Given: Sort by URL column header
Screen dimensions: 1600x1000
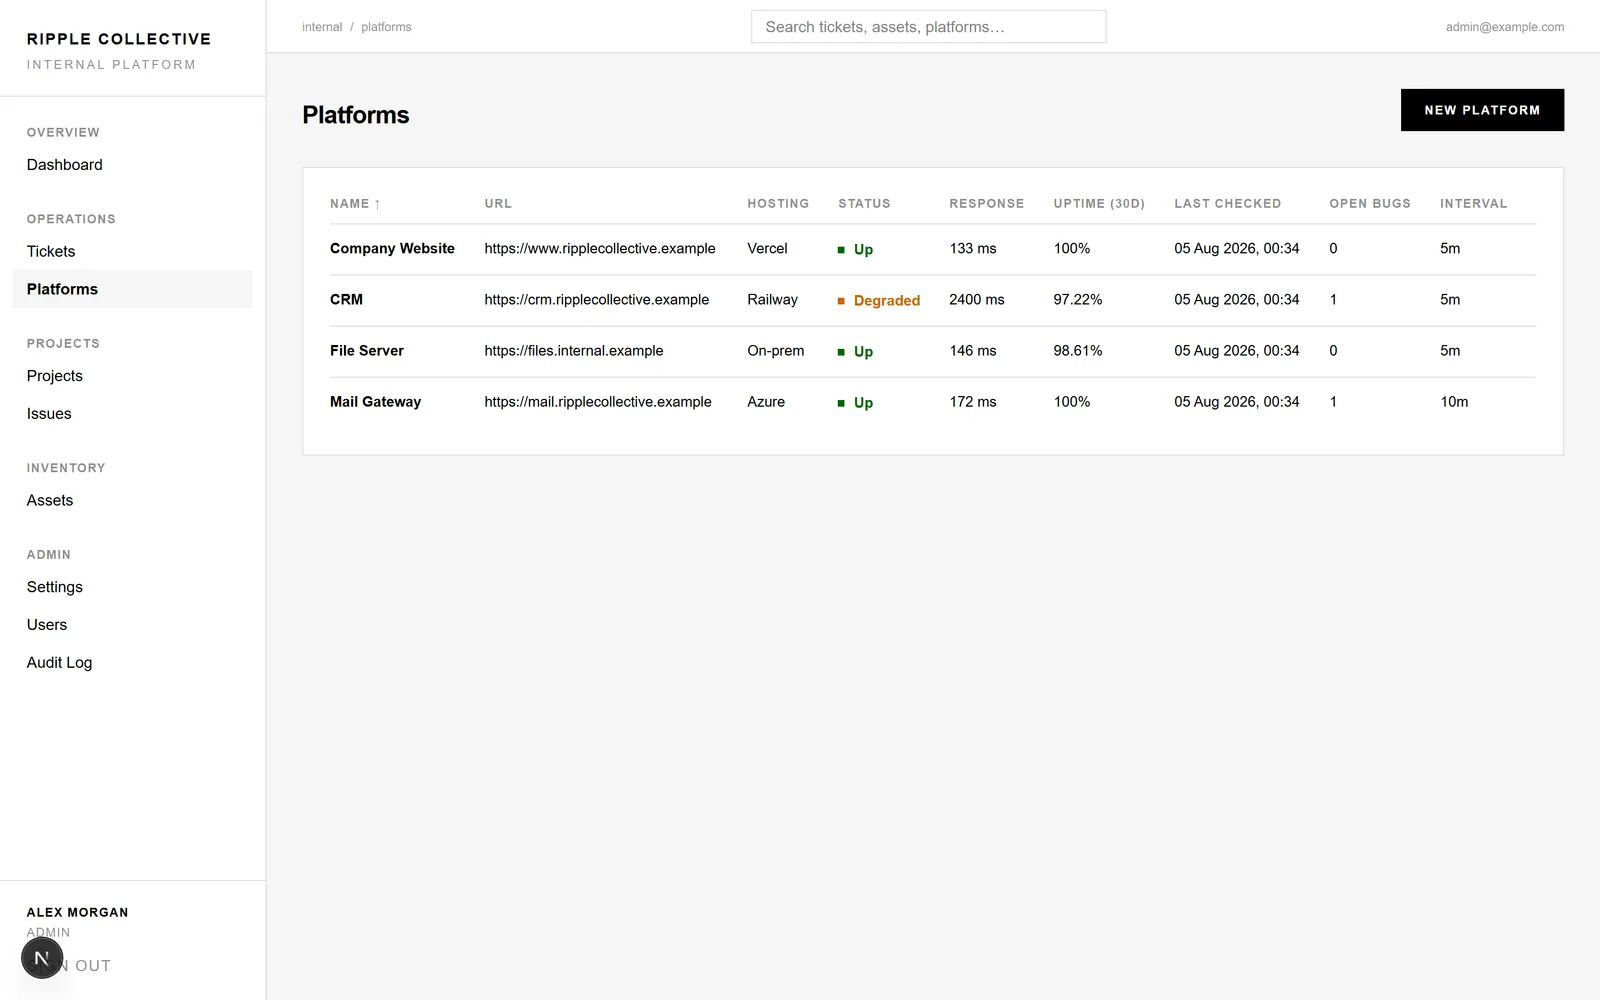Looking at the screenshot, I should coord(498,203).
